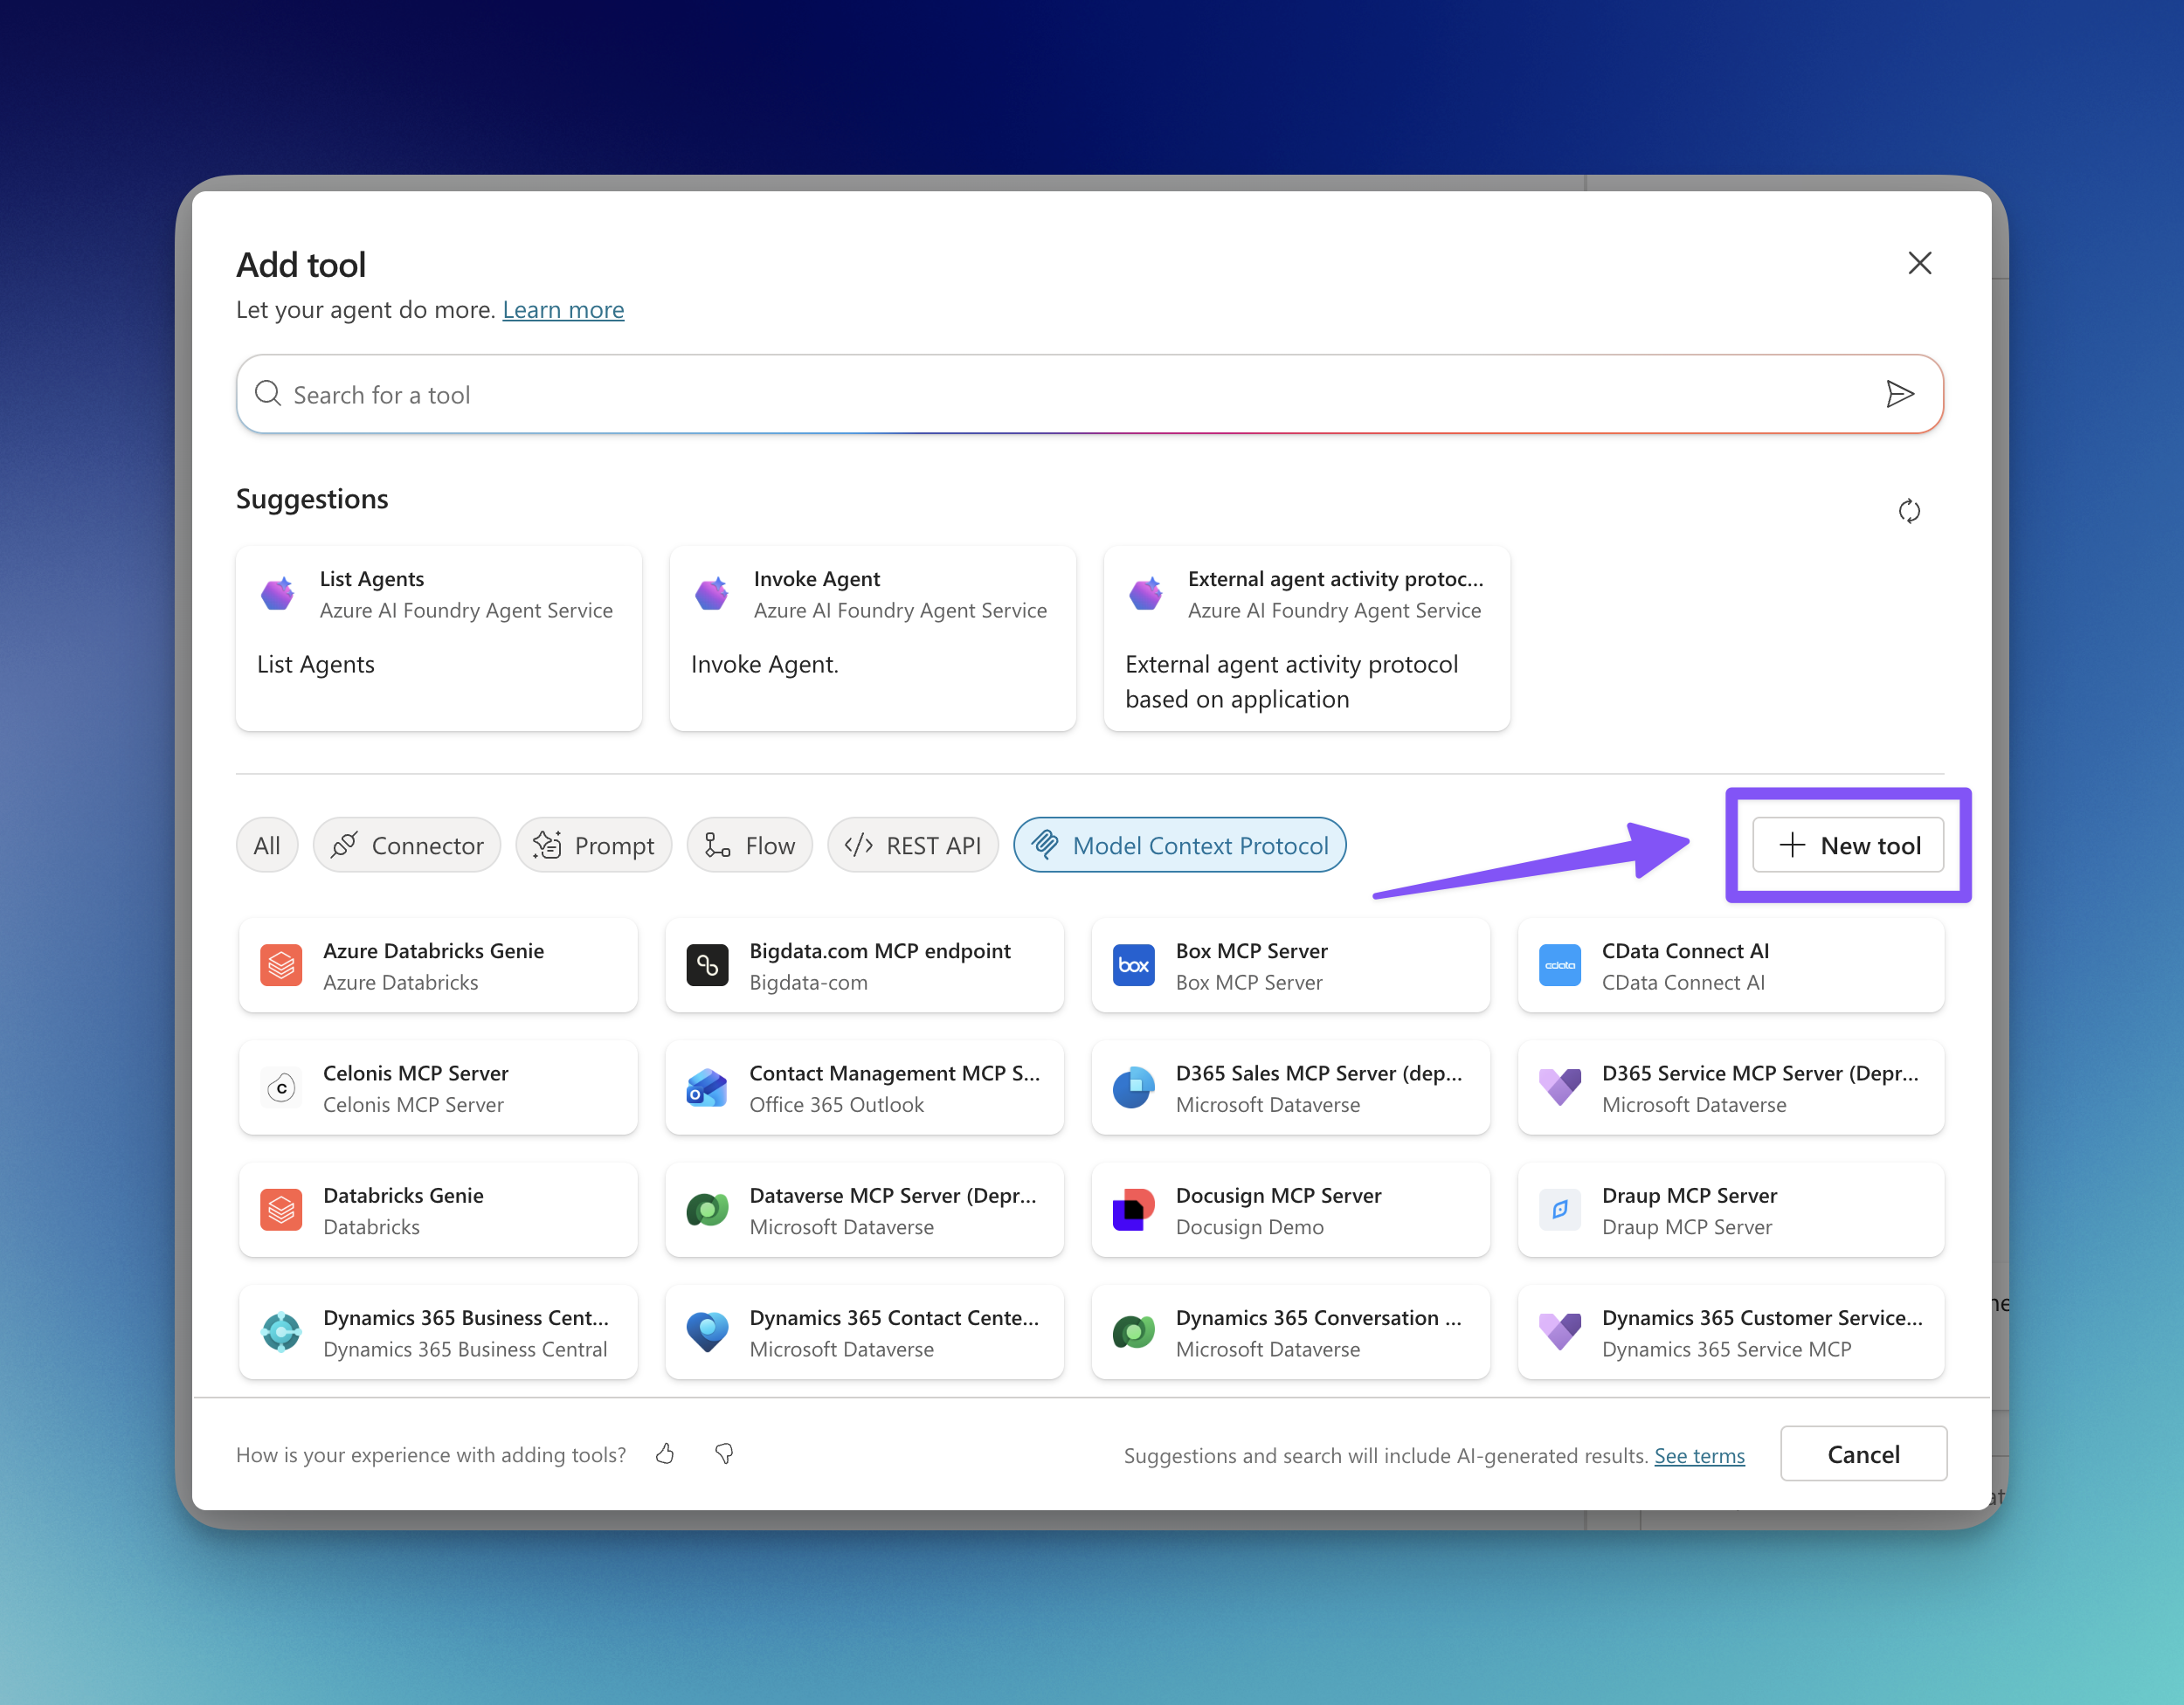Give thumbs down feedback on adding tools
The image size is (2184, 1705).
(723, 1454)
